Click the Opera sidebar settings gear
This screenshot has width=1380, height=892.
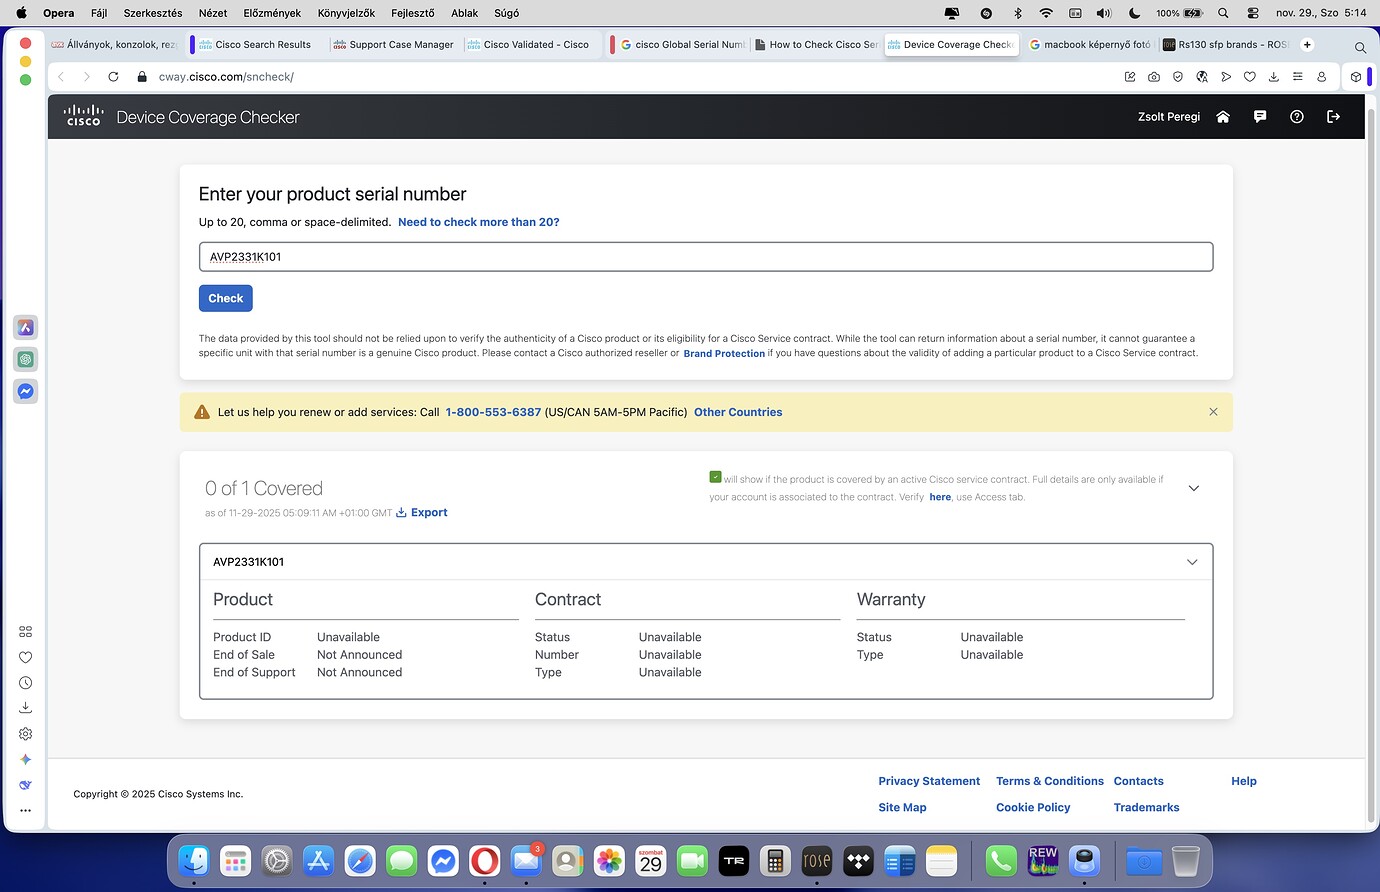pyautogui.click(x=26, y=734)
